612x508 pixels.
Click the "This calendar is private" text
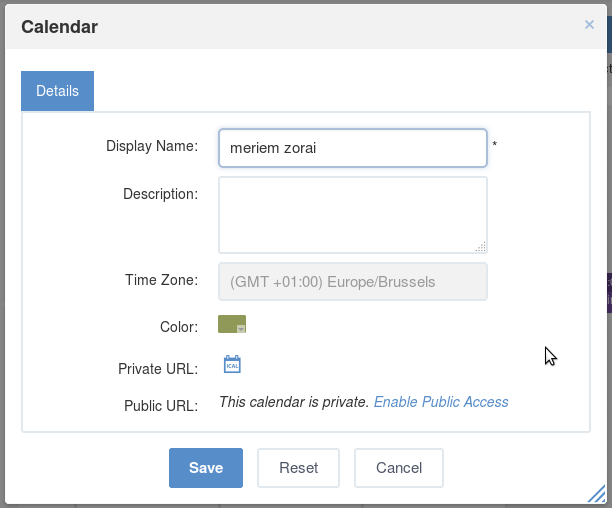click(294, 402)
